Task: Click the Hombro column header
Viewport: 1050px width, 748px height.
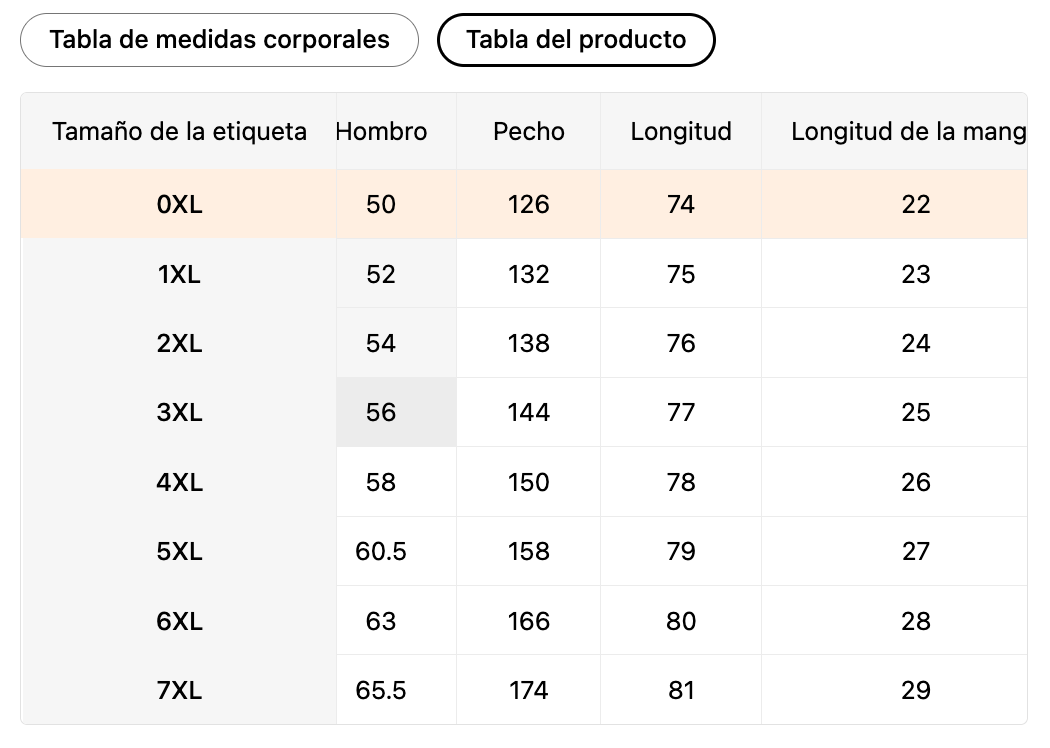Action: click(x=381, y=131)
